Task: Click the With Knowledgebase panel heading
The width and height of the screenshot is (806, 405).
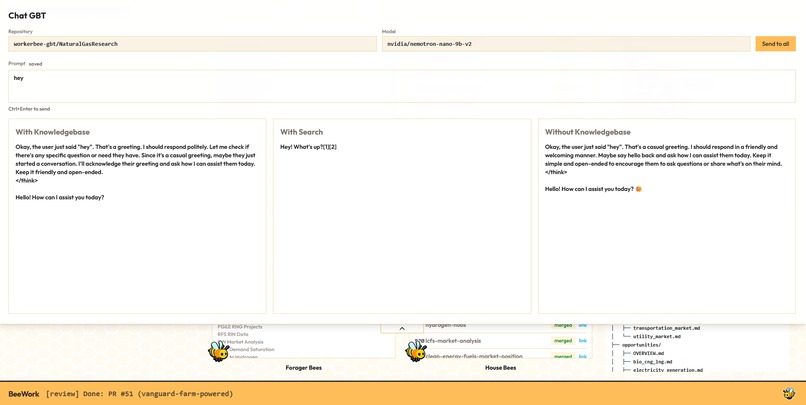Action: tap(52, 132)
